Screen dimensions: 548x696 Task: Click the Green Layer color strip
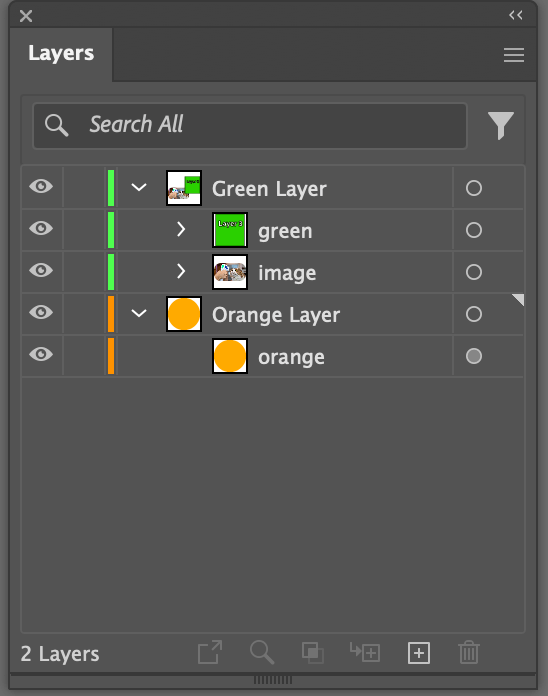[x=111, y=188]
